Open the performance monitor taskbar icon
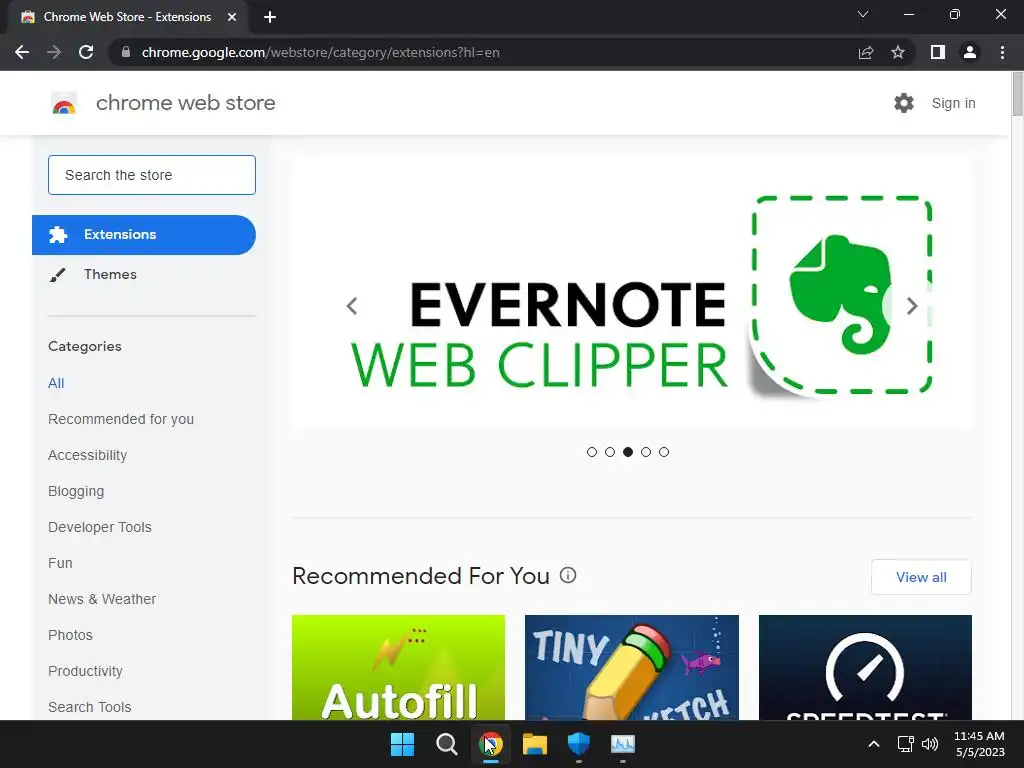 [x=623, y=744]
